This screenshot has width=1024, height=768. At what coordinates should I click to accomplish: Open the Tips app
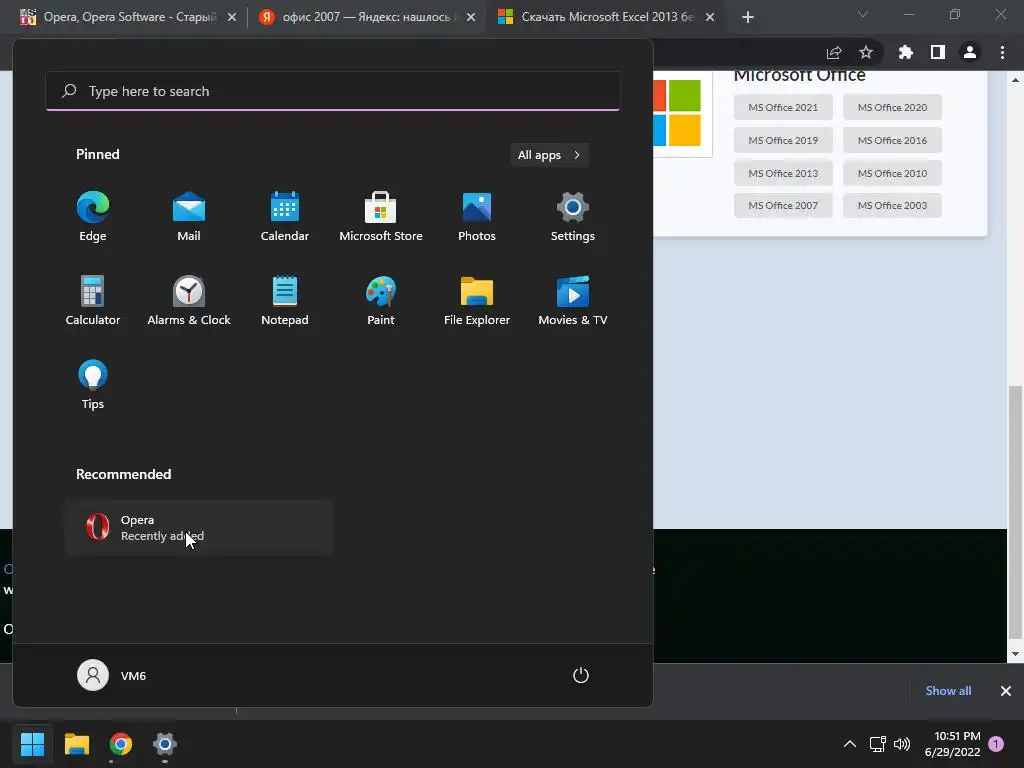pyautogui.click(x=93, y=385)
